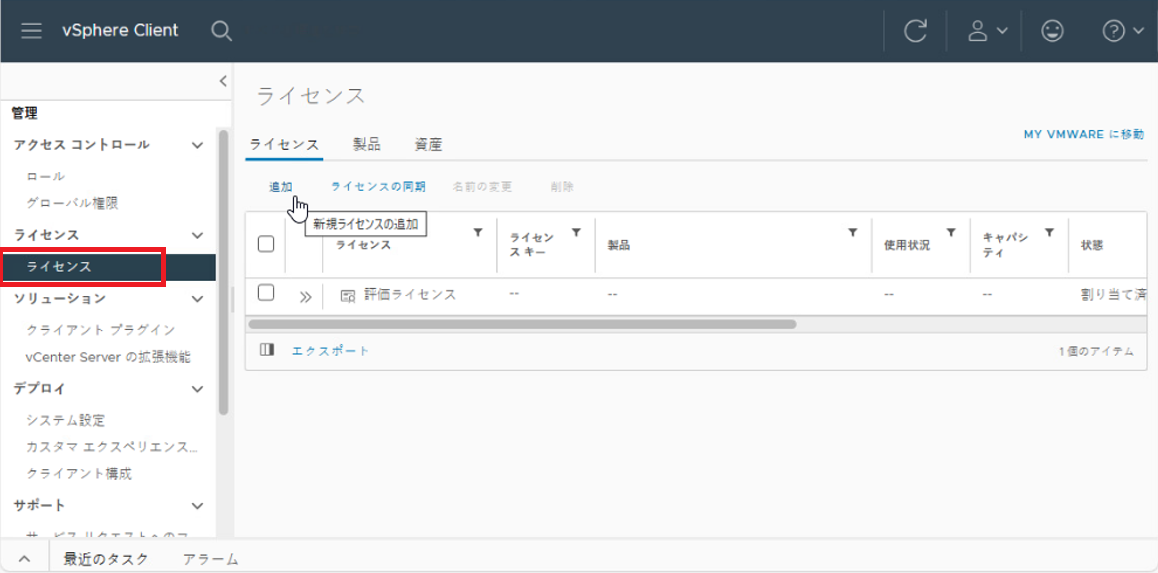Click the エクスポート link
Viewport: 1158px width, 573px height.
point(330,351)
